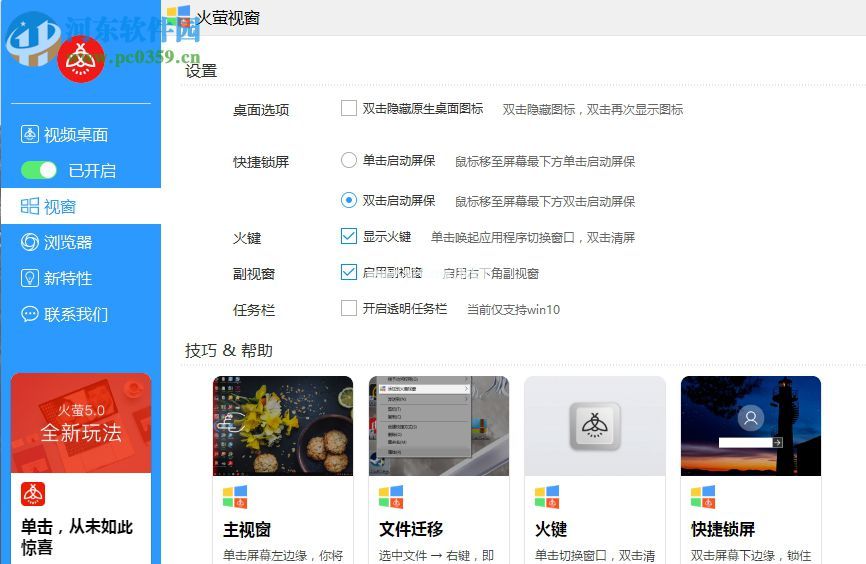Click the 主视窗 card title
Screen dimensions: 866x564
[246, 530]
